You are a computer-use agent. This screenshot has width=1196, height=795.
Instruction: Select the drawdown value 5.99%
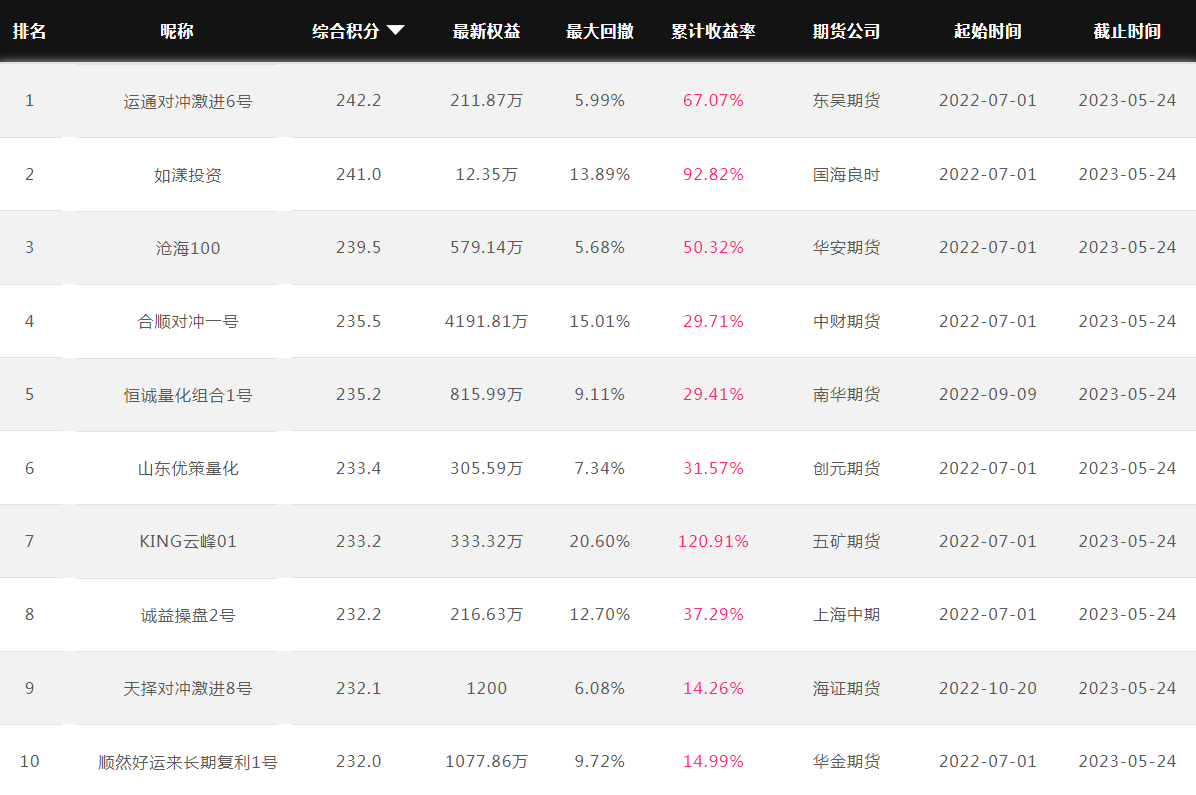[600, 101]
